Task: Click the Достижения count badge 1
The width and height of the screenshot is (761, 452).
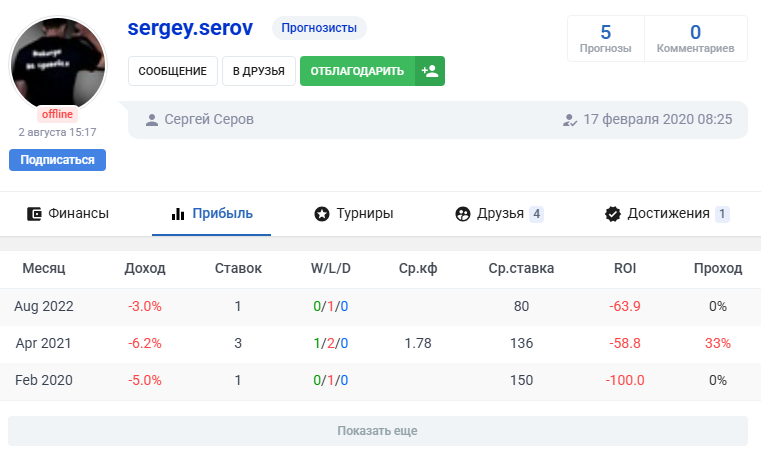Action: point(722,214)
